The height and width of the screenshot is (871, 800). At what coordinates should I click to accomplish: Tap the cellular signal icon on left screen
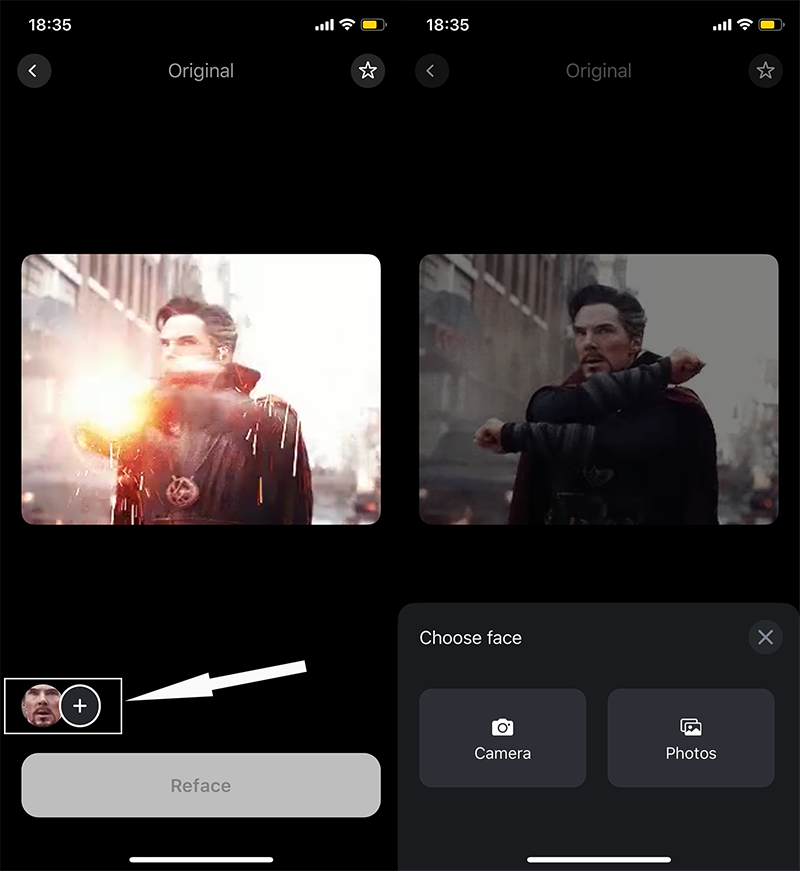click(324, 25)
